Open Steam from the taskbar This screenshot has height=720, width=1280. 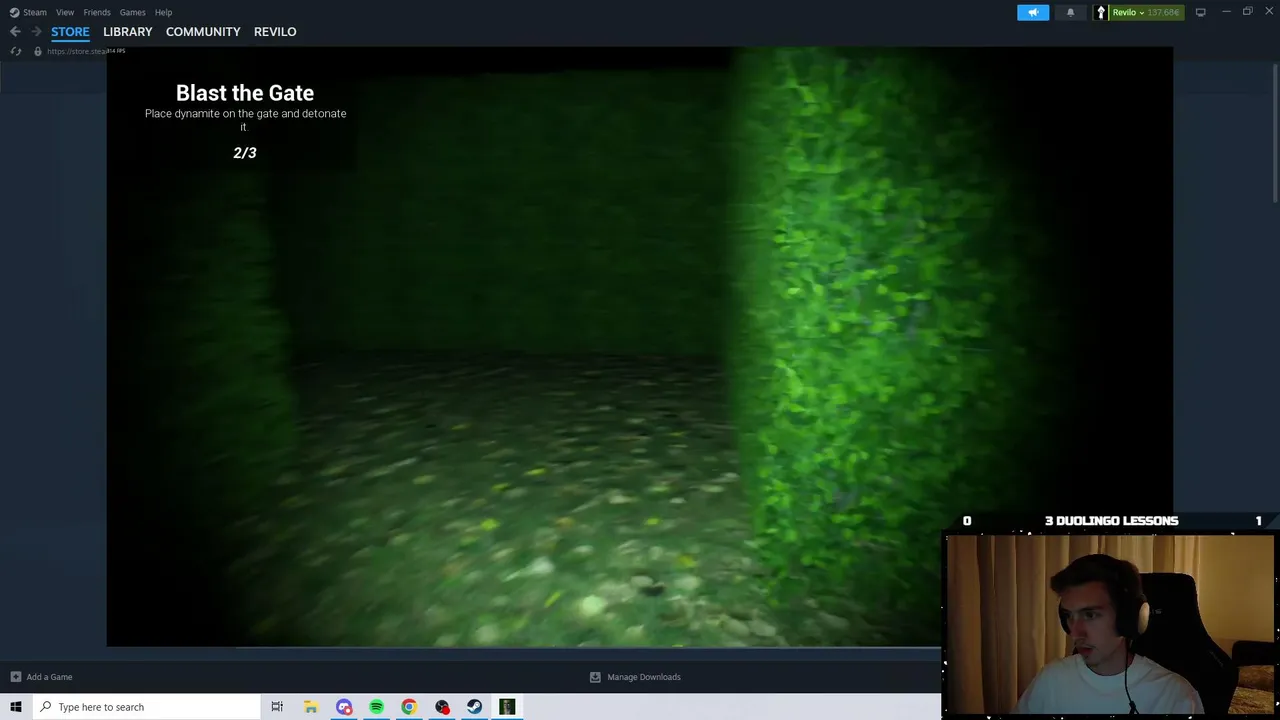(474, 707)
